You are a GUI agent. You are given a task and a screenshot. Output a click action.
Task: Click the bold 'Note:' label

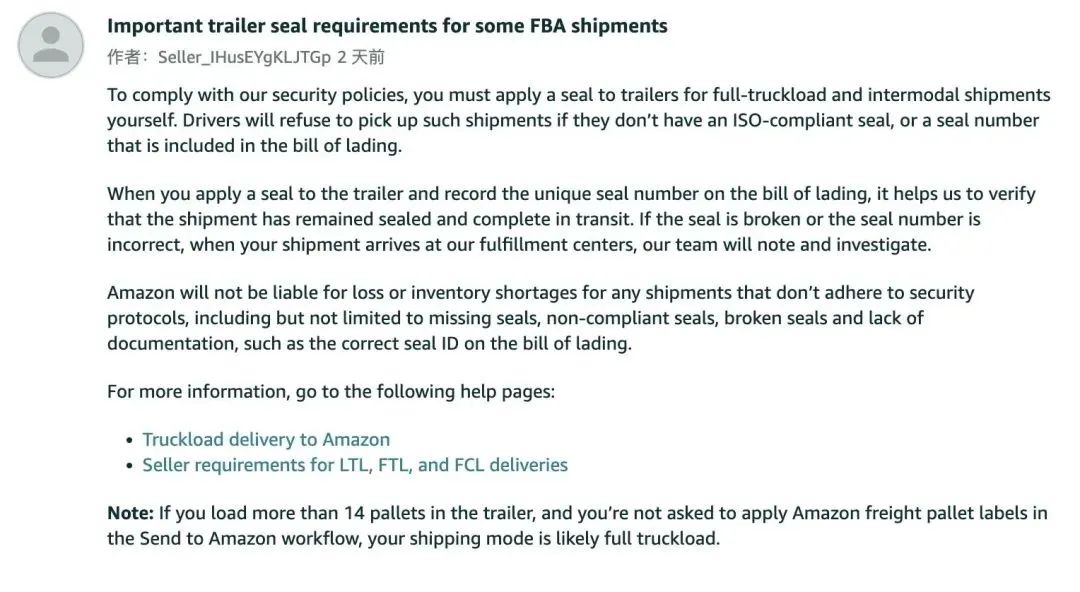(130, 513)
